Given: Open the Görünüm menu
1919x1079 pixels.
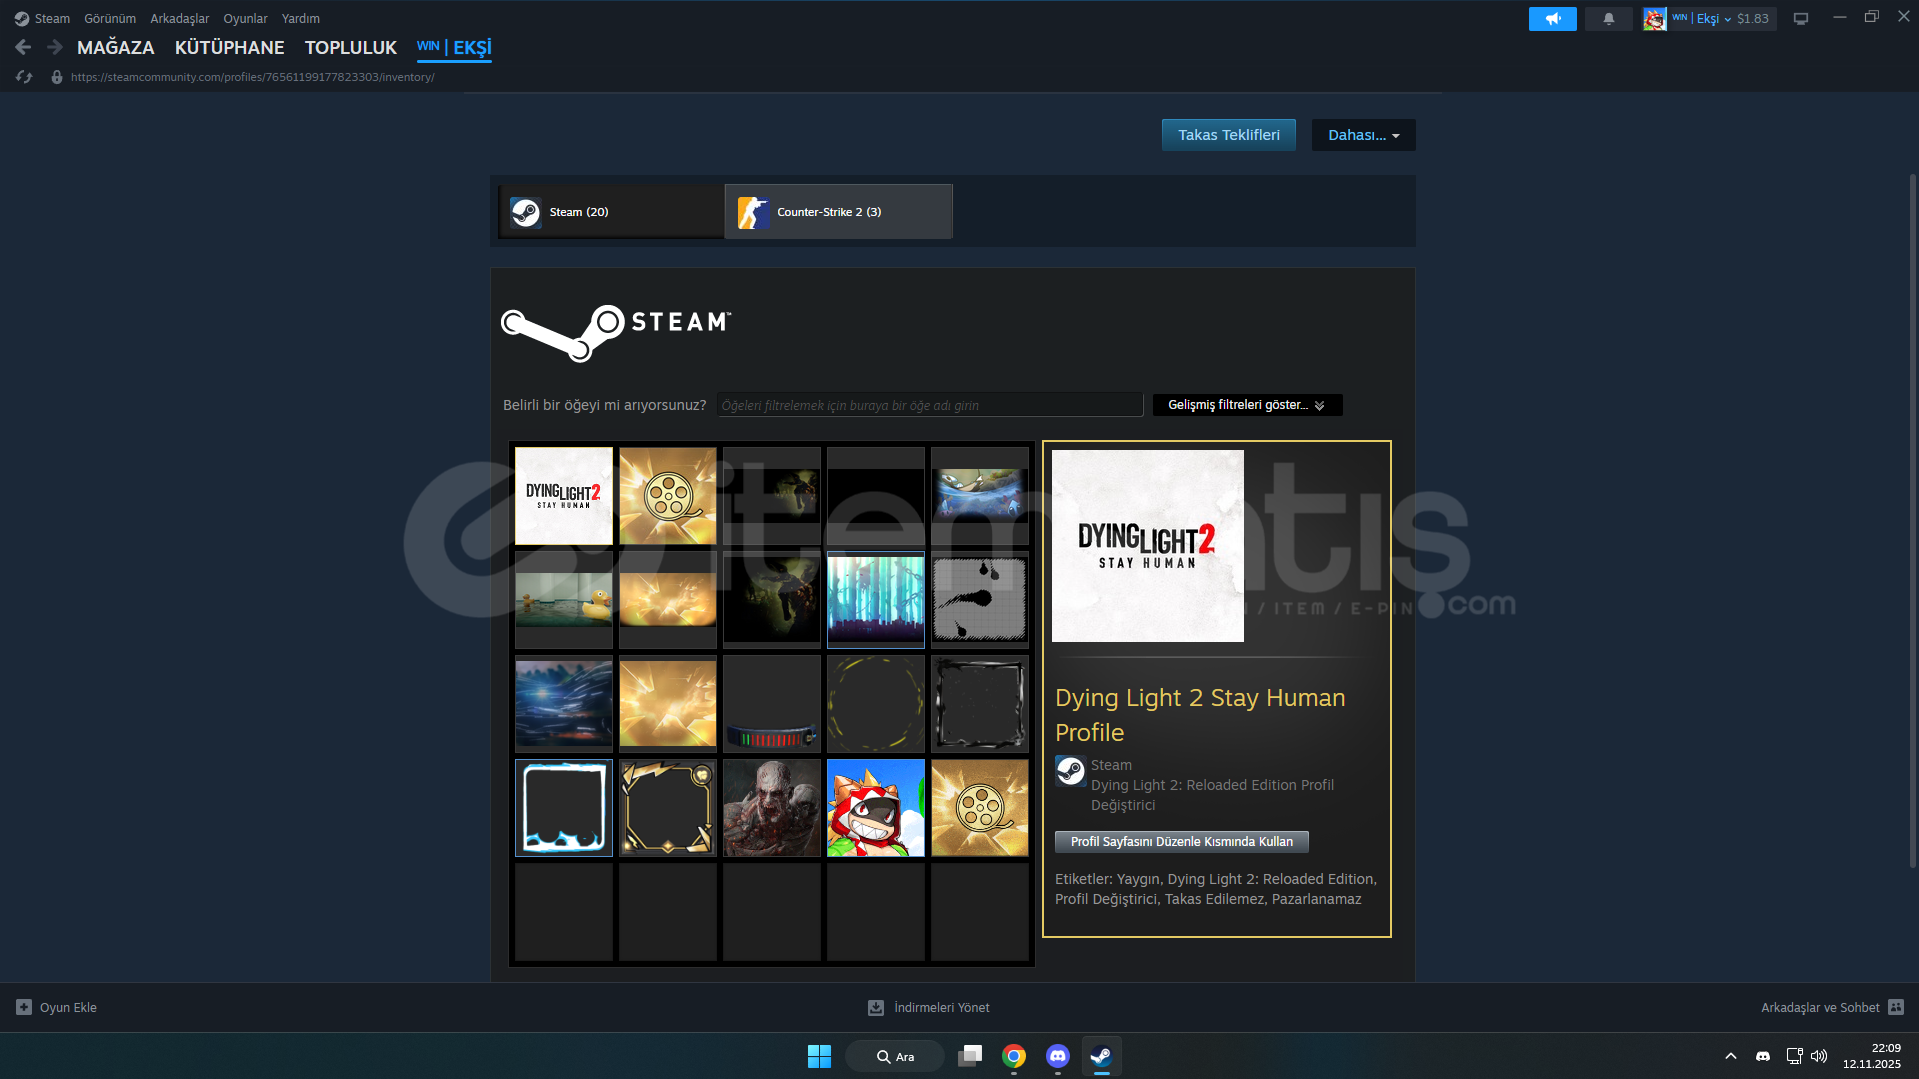Looking at the screenshot, I should (110, 19).
